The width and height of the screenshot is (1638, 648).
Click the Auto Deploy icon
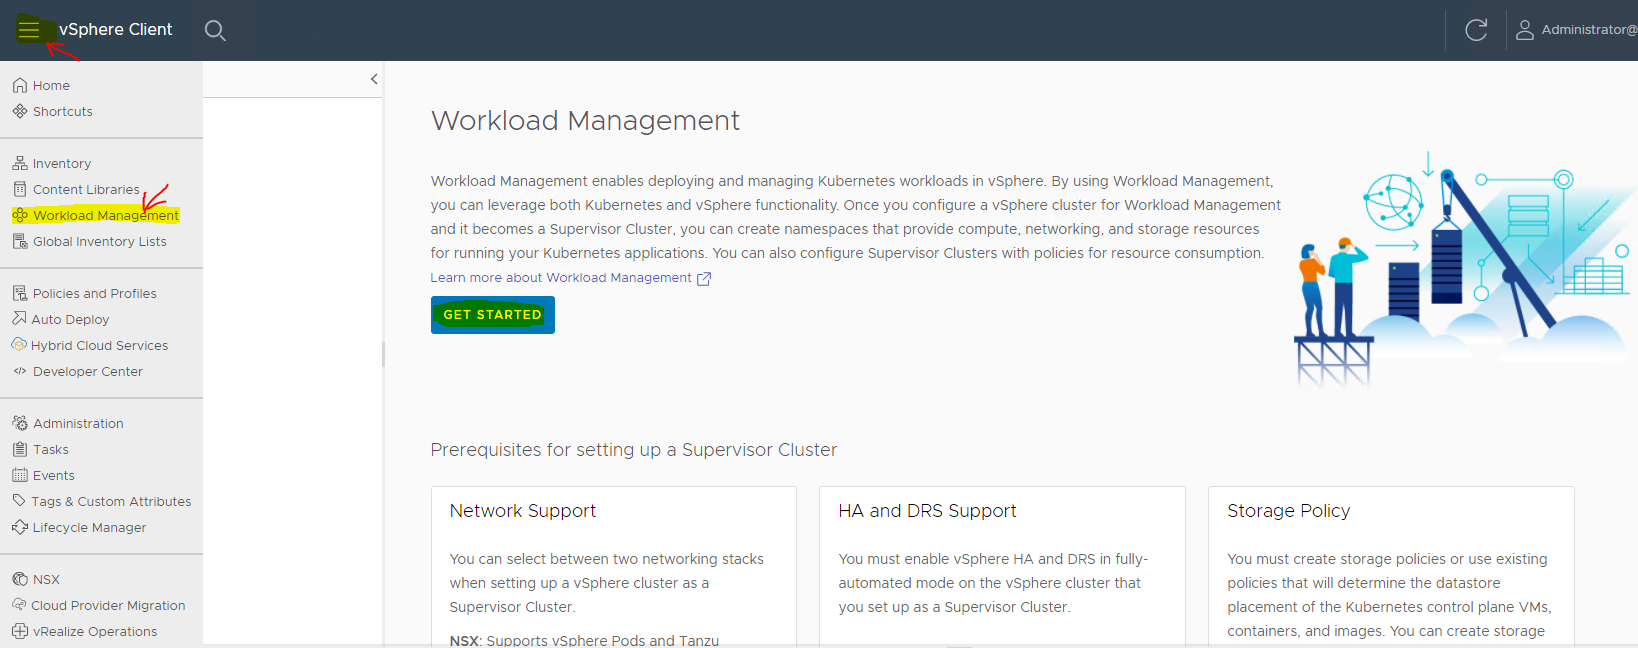point(19,318)
